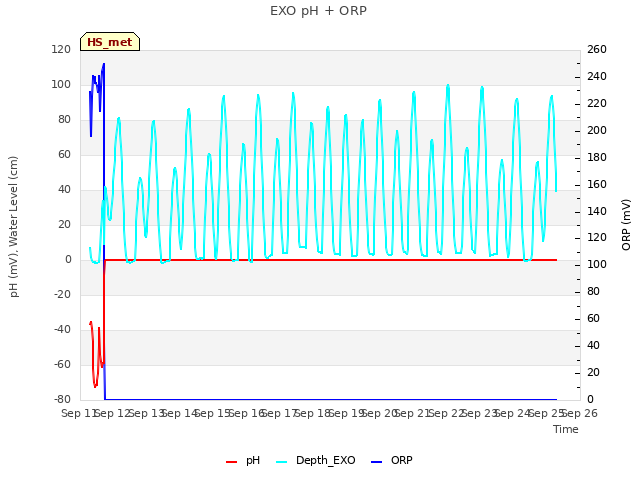Click left axis tick value 120

(x=61, y=49)
